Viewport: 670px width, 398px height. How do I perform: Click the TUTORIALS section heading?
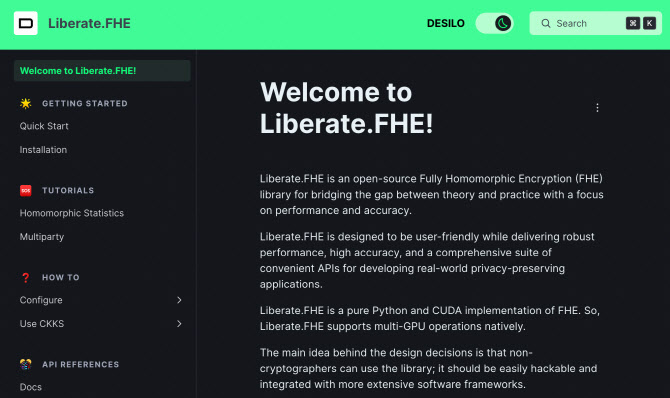coord(68,190)
